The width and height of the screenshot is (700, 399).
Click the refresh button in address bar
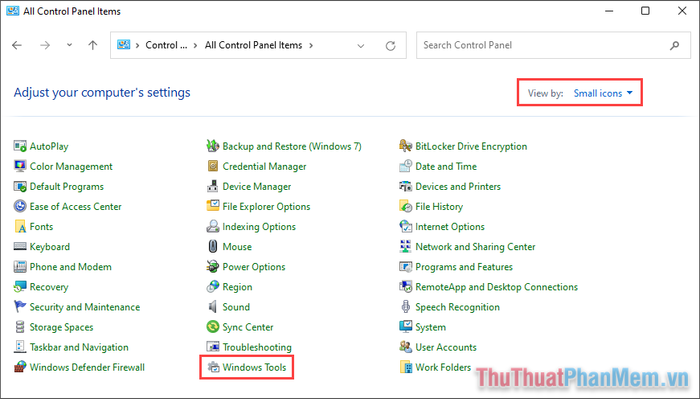391,46
